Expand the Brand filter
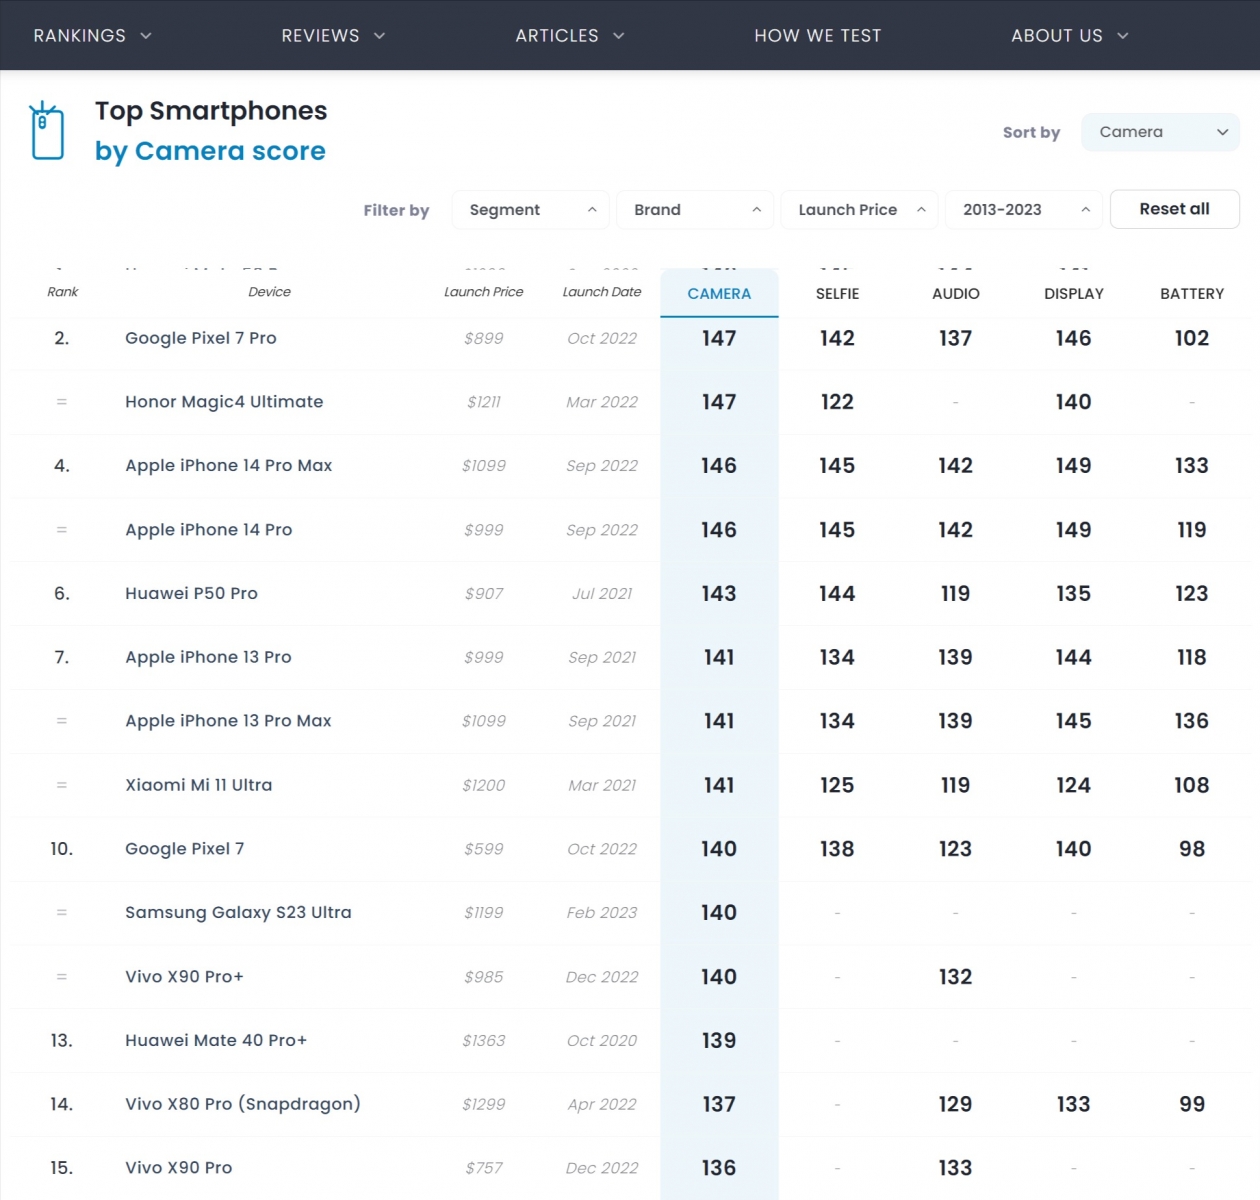The image size is (1260, 1200). pos(695,210)
